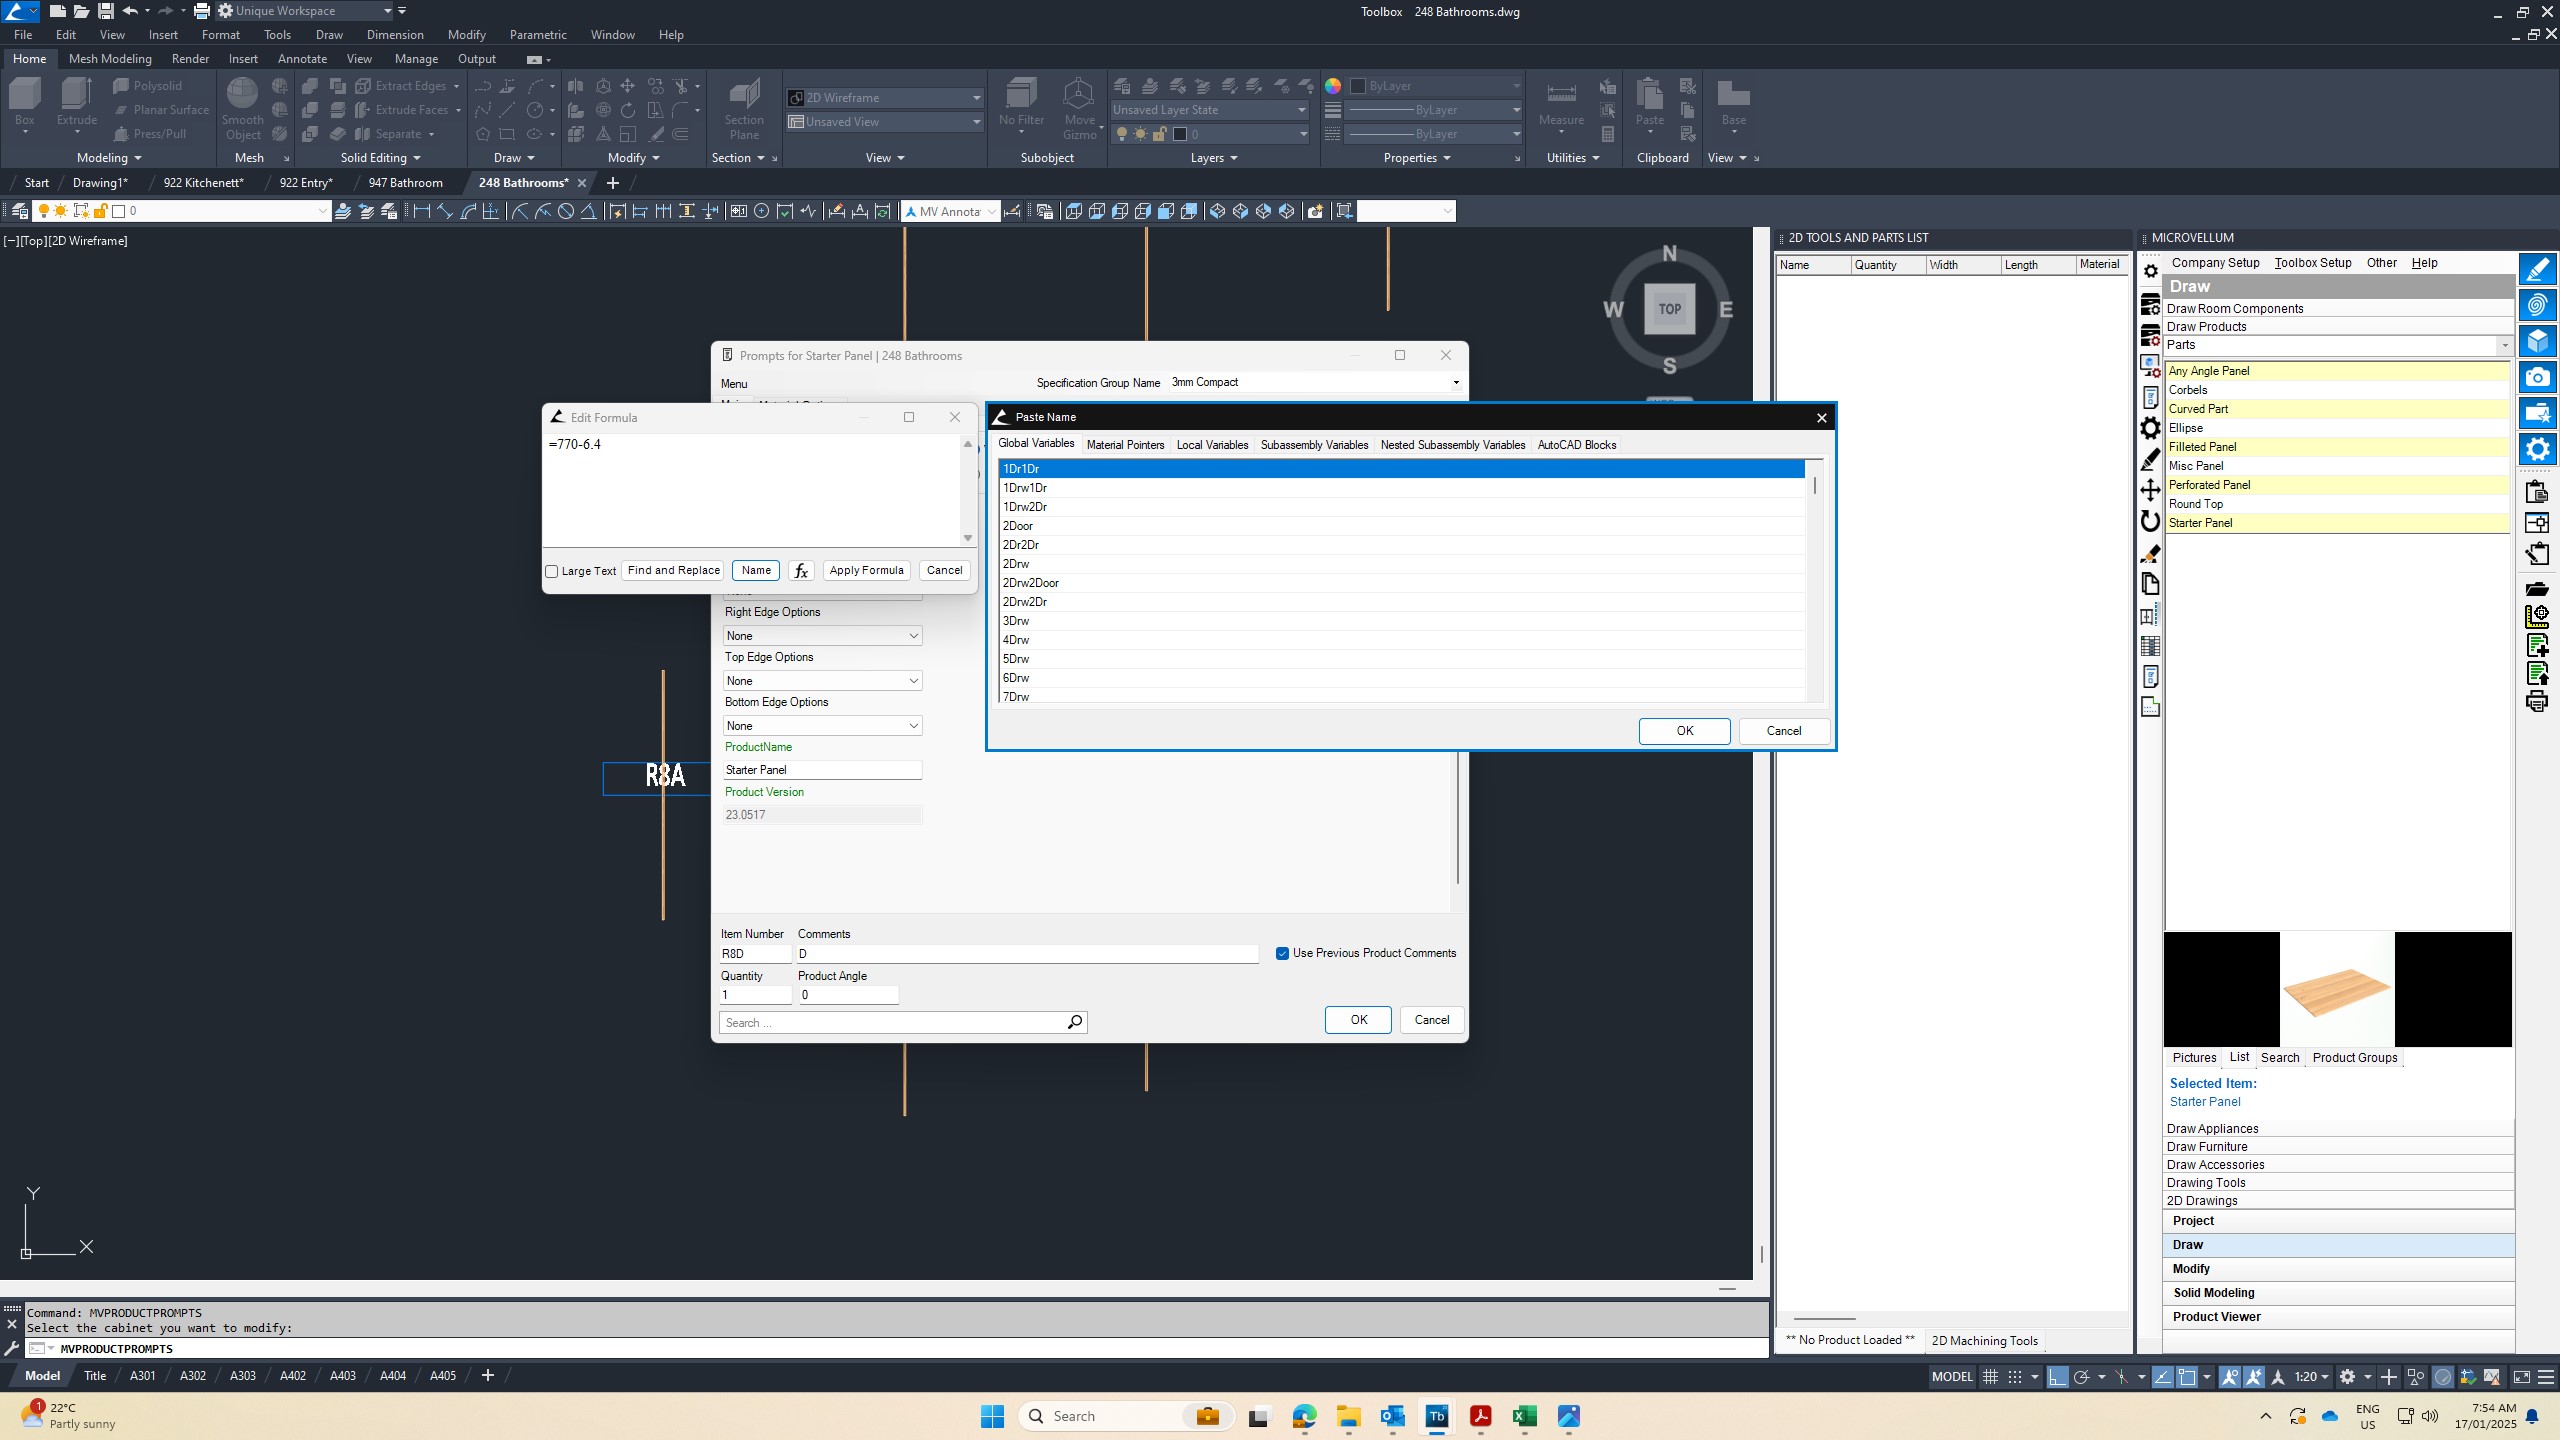Click the Find and Replace button
This screenshot has height=1440, width=2560.
click(673, 570)
